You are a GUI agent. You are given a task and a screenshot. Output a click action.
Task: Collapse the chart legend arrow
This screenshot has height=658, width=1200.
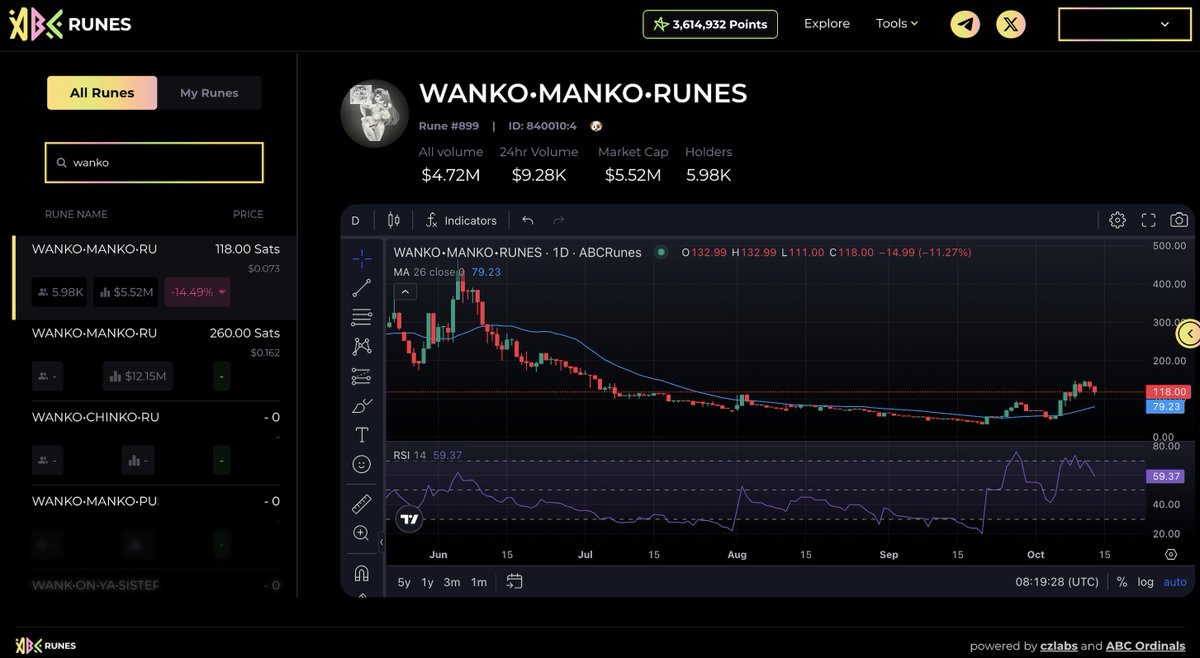(406, 292)
